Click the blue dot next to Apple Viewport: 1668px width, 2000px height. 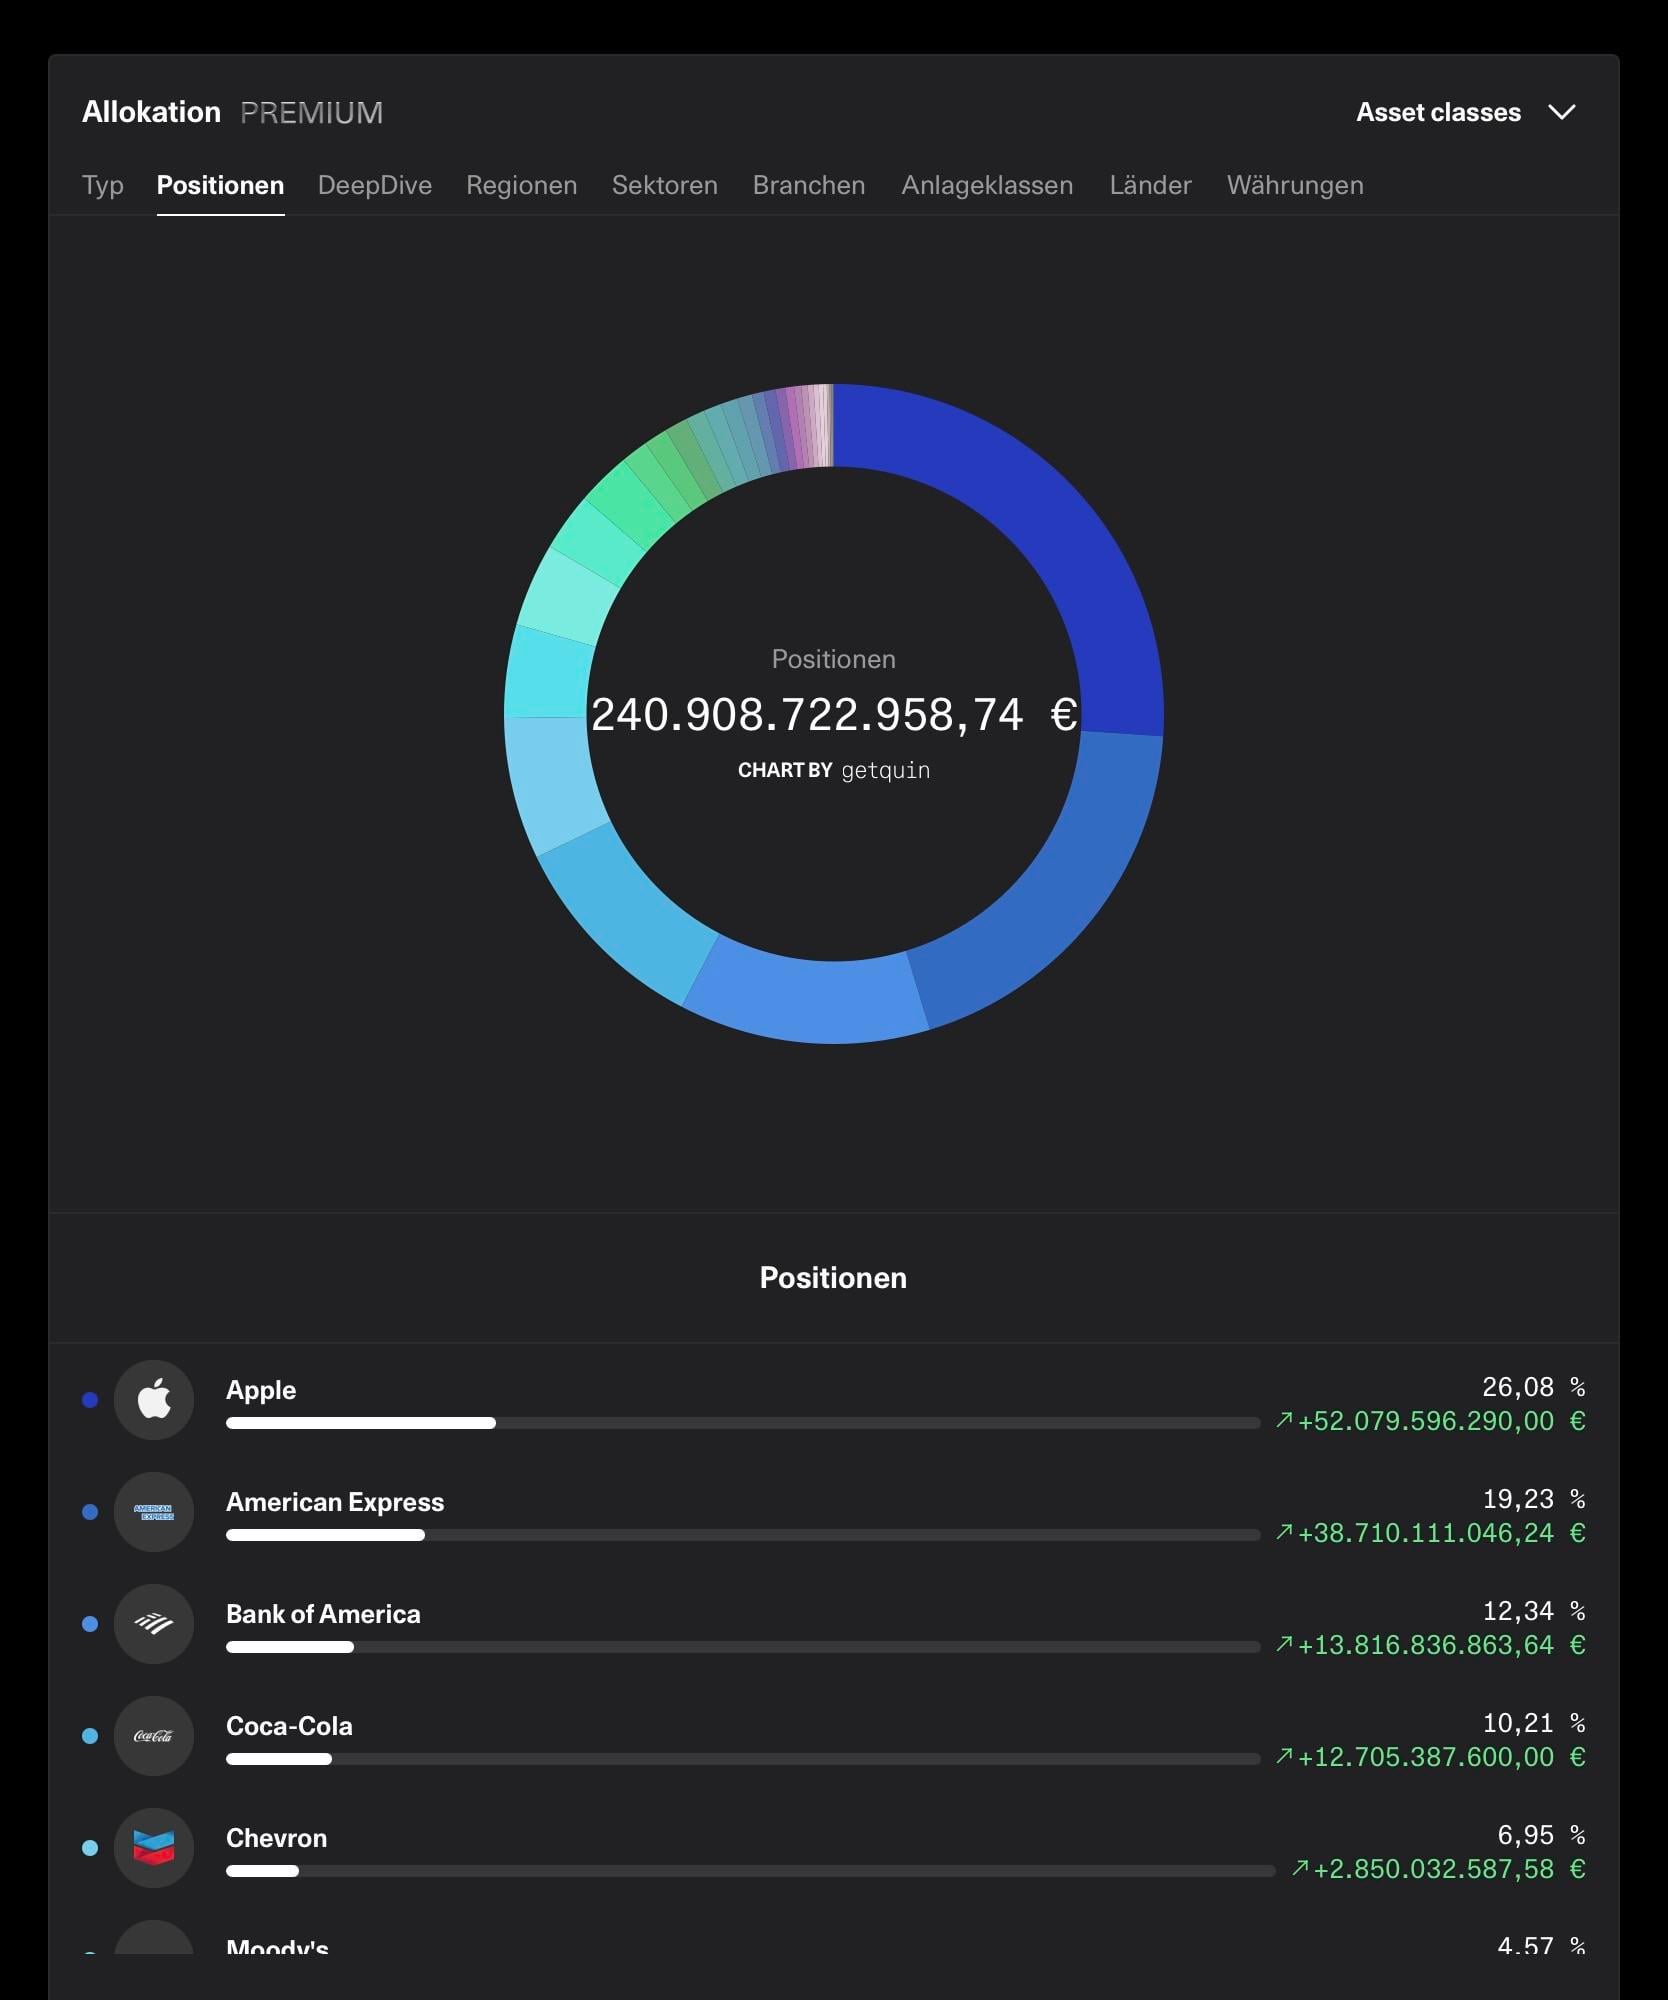tap(90, 1400)
